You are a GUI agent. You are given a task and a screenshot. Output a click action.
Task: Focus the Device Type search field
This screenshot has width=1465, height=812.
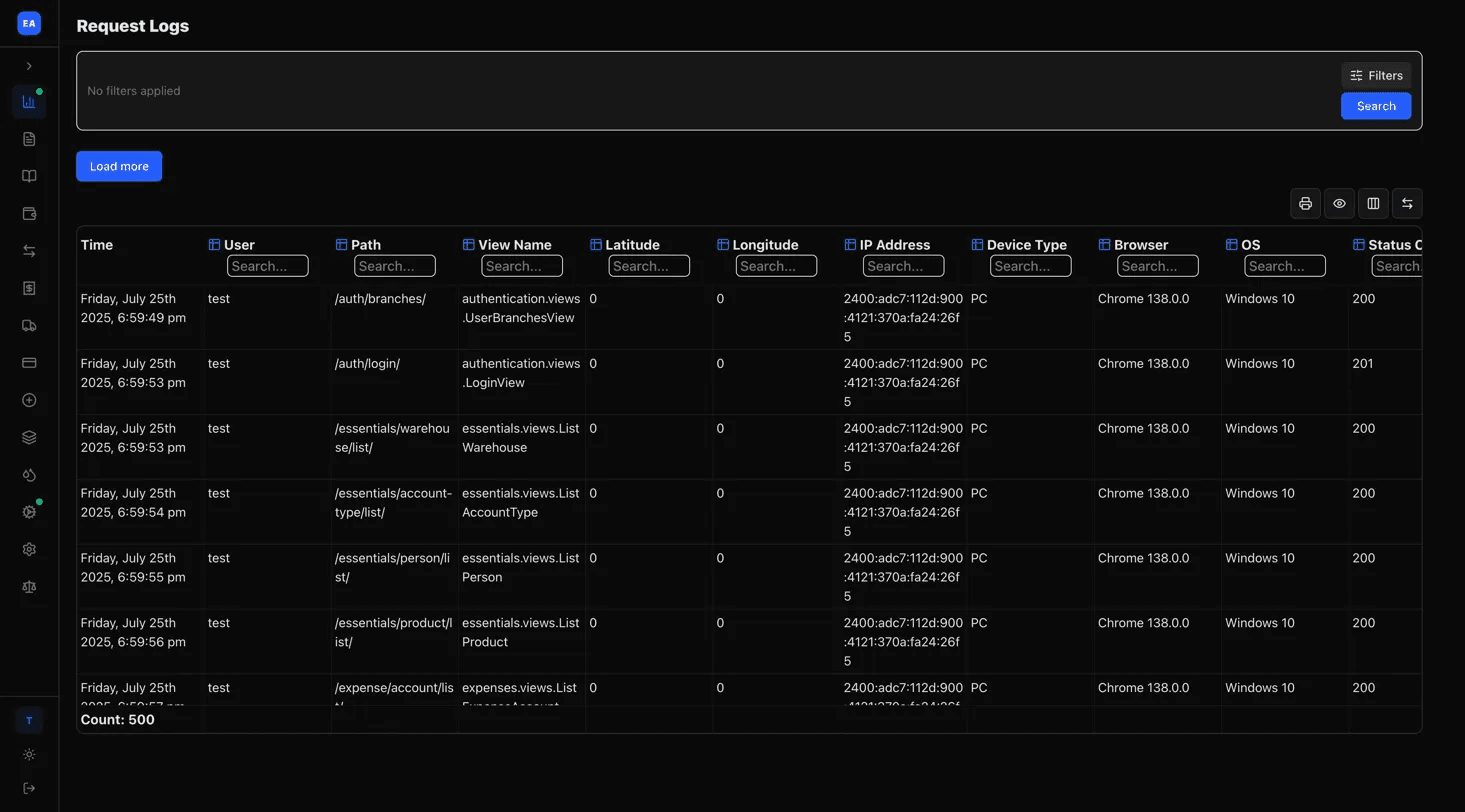click(x=1031, y=266)
